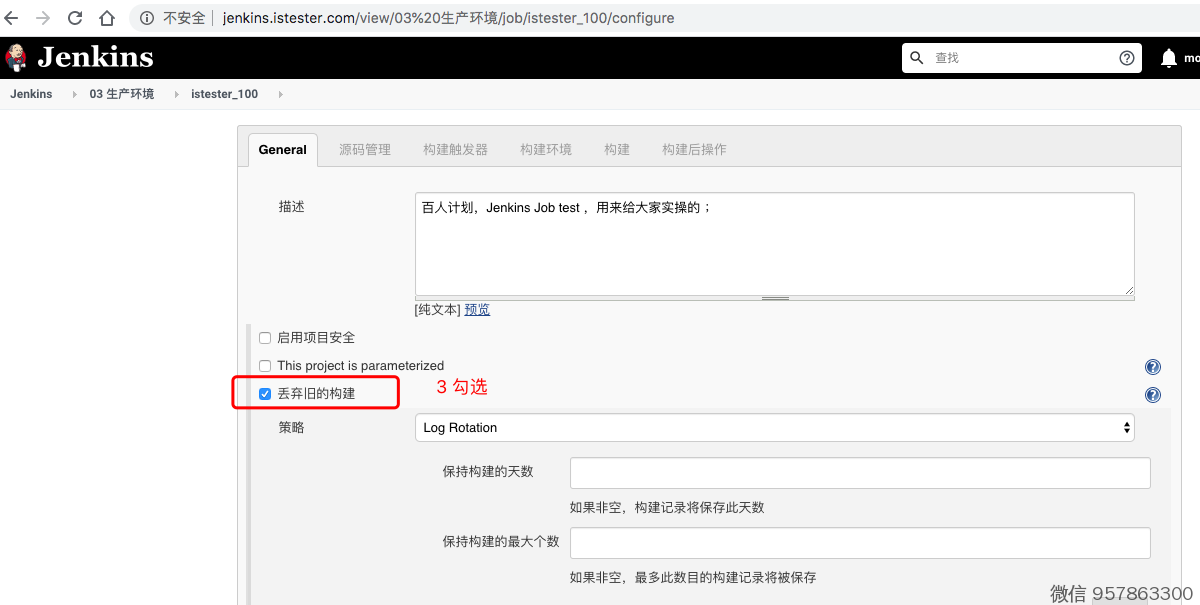1200x605 pixels.
Task: Expand the breadcrumb arrow after istester_100
Action: [280, 94]
